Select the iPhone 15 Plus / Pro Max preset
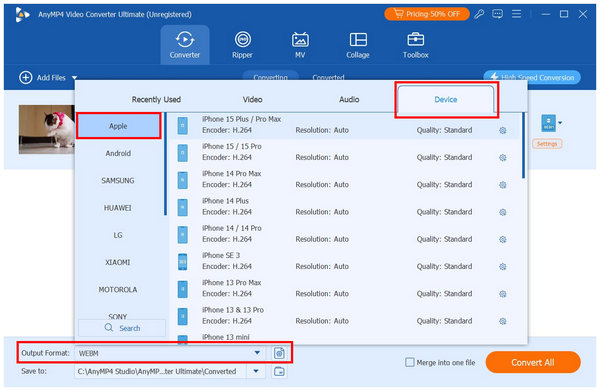Viewport: 600px width, 391px height. (x=344, y=125)
